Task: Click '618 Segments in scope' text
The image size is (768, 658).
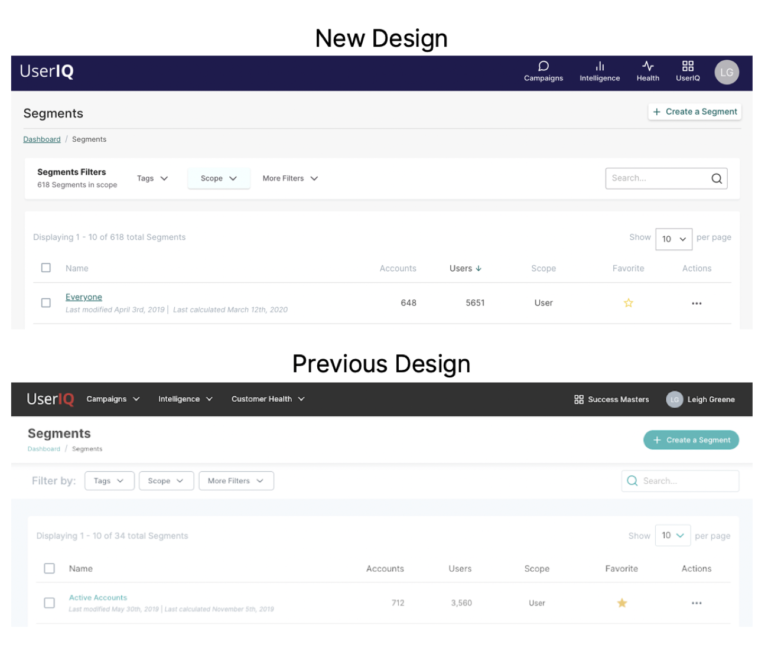Action: point(77,185)
